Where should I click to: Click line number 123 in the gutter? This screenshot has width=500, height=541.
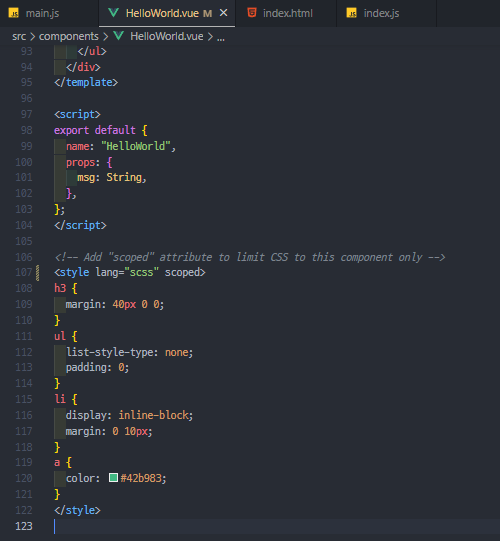coord(24,526)
